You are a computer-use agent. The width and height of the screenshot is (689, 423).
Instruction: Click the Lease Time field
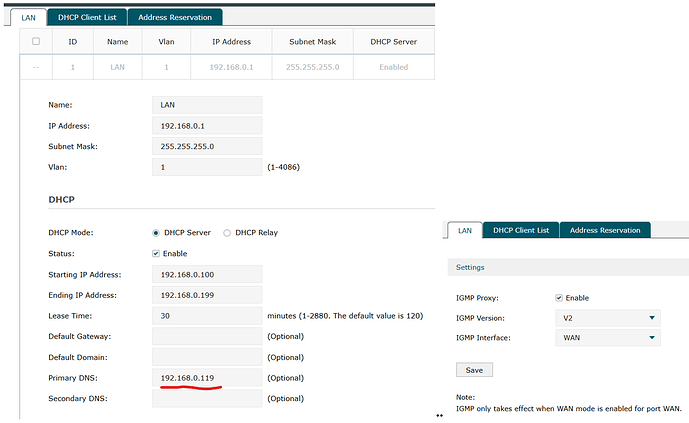click(207, 316)
